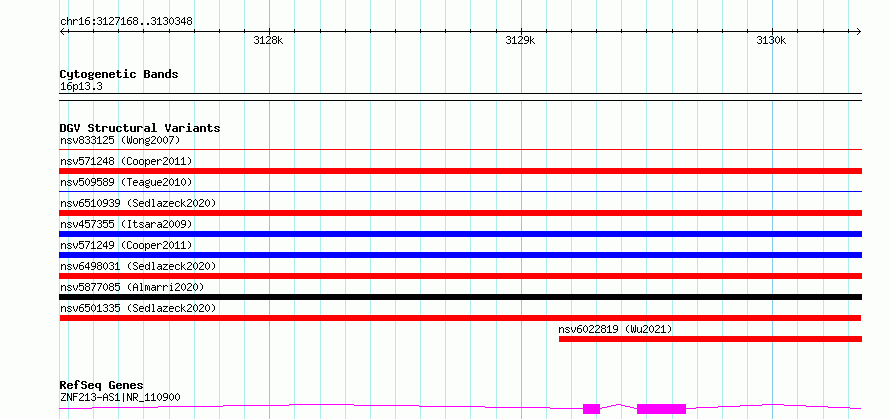Image resolution: width=890 pixels, height=419 pixels.
Task: Select the nsv457355 (Itsara2009) label
Action: click(x=126, y=224)
